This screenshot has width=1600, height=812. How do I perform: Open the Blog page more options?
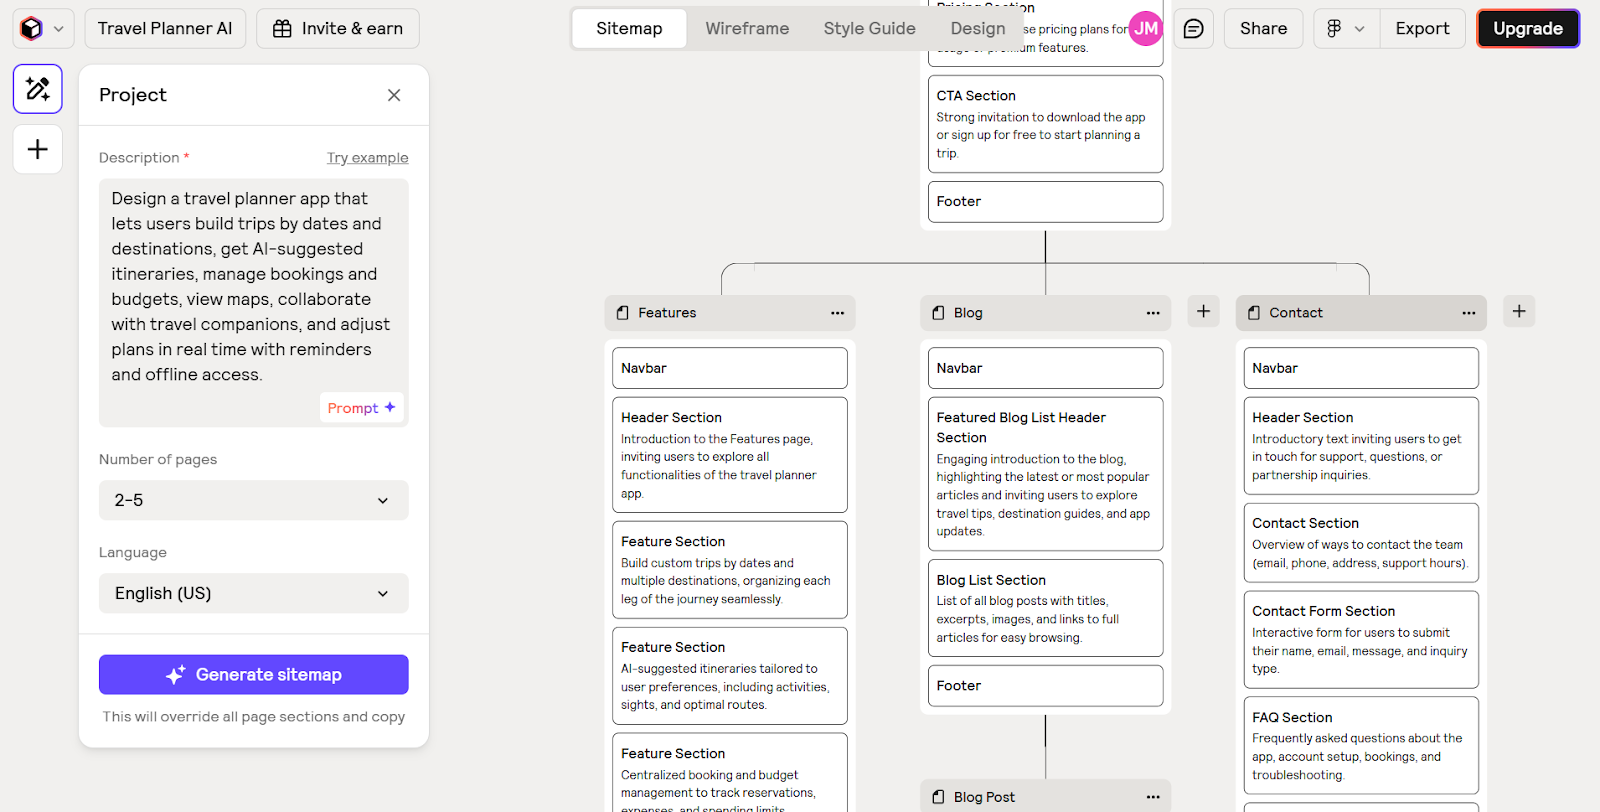tap(1153, 313)
